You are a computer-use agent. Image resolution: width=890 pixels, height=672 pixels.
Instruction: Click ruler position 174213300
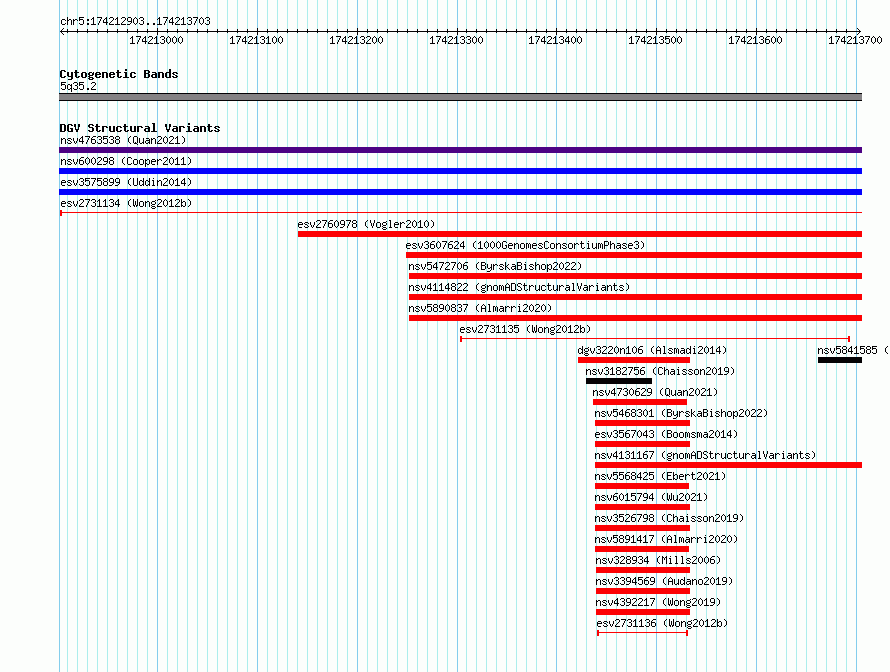[x=456, y=40]
